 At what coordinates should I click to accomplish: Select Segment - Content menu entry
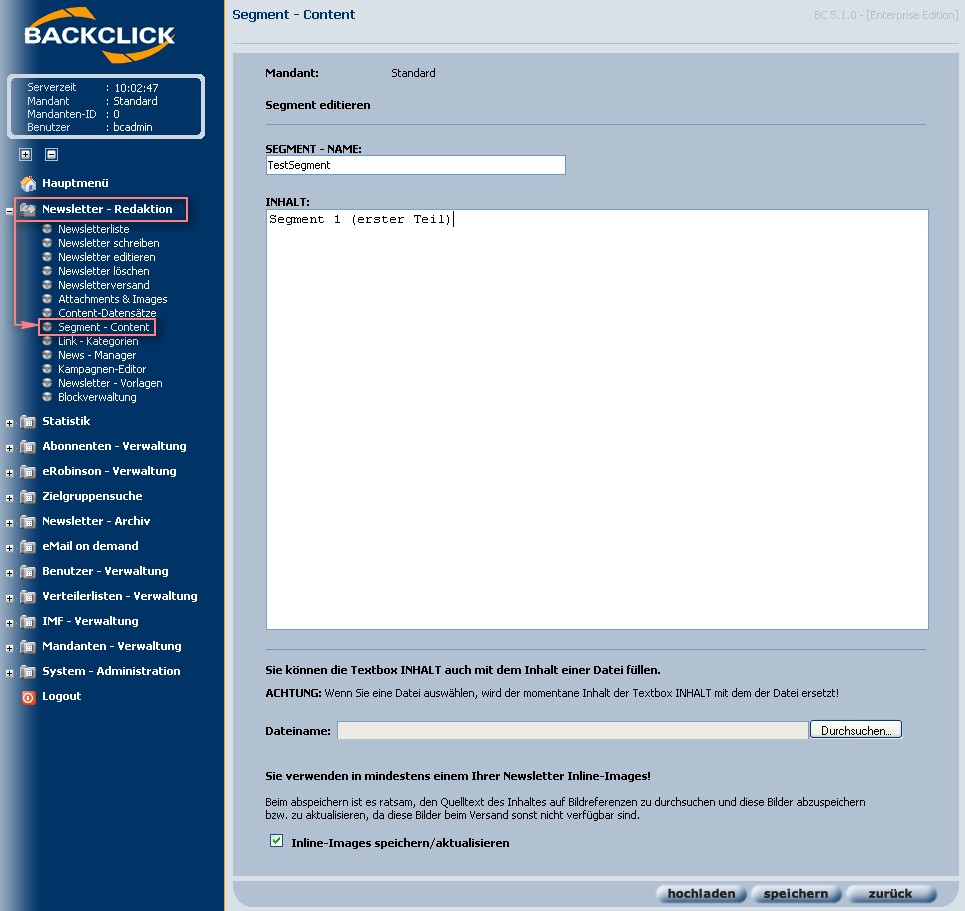tap(103, 327)
